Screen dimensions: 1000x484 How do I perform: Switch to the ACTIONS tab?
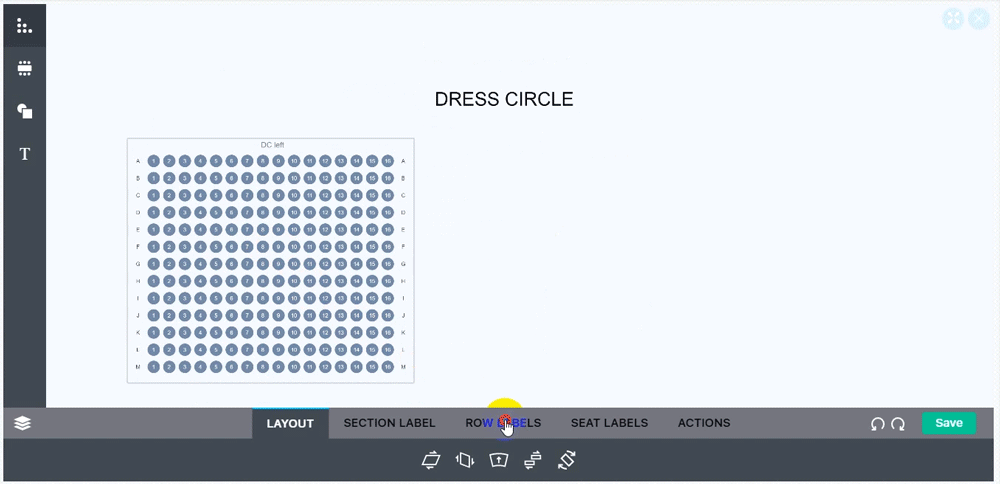[x=703, y=423]
